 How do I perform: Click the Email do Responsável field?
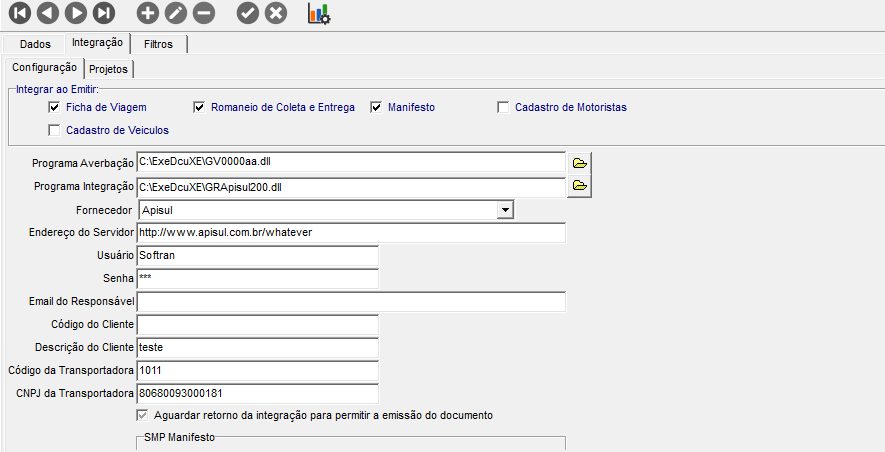coord(351,302)
